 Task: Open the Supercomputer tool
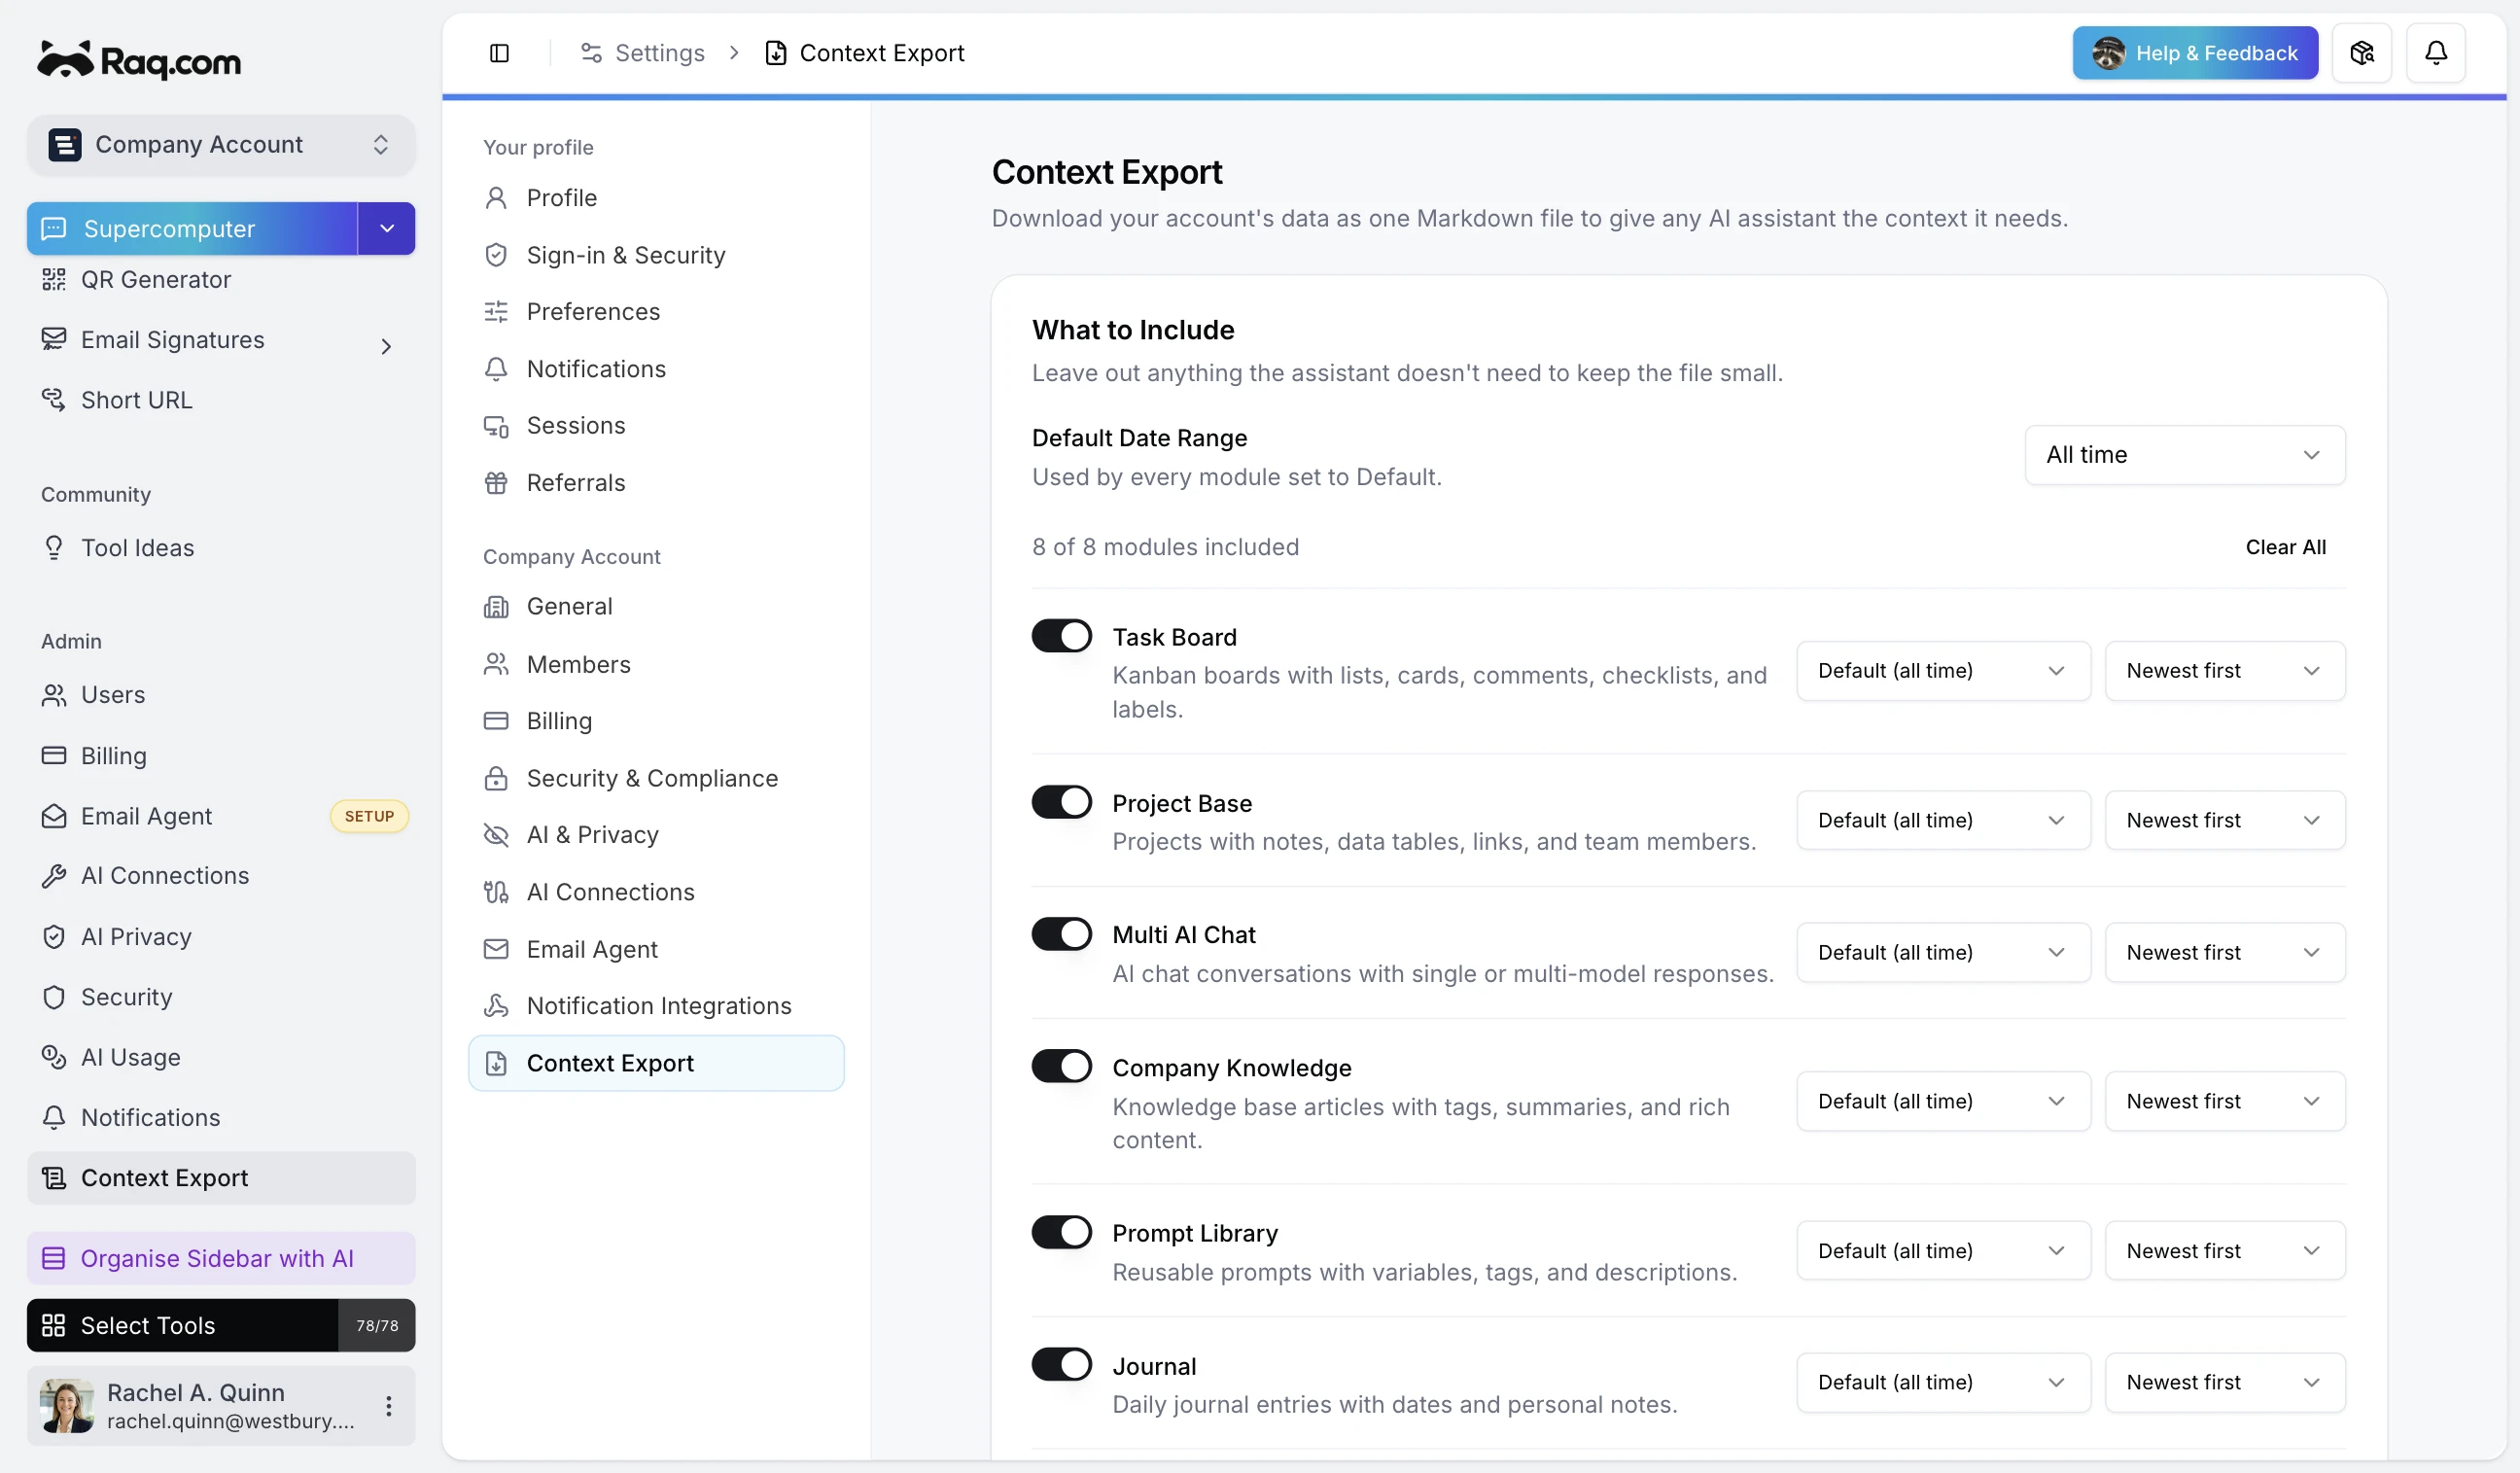click(x=192, y=228)
